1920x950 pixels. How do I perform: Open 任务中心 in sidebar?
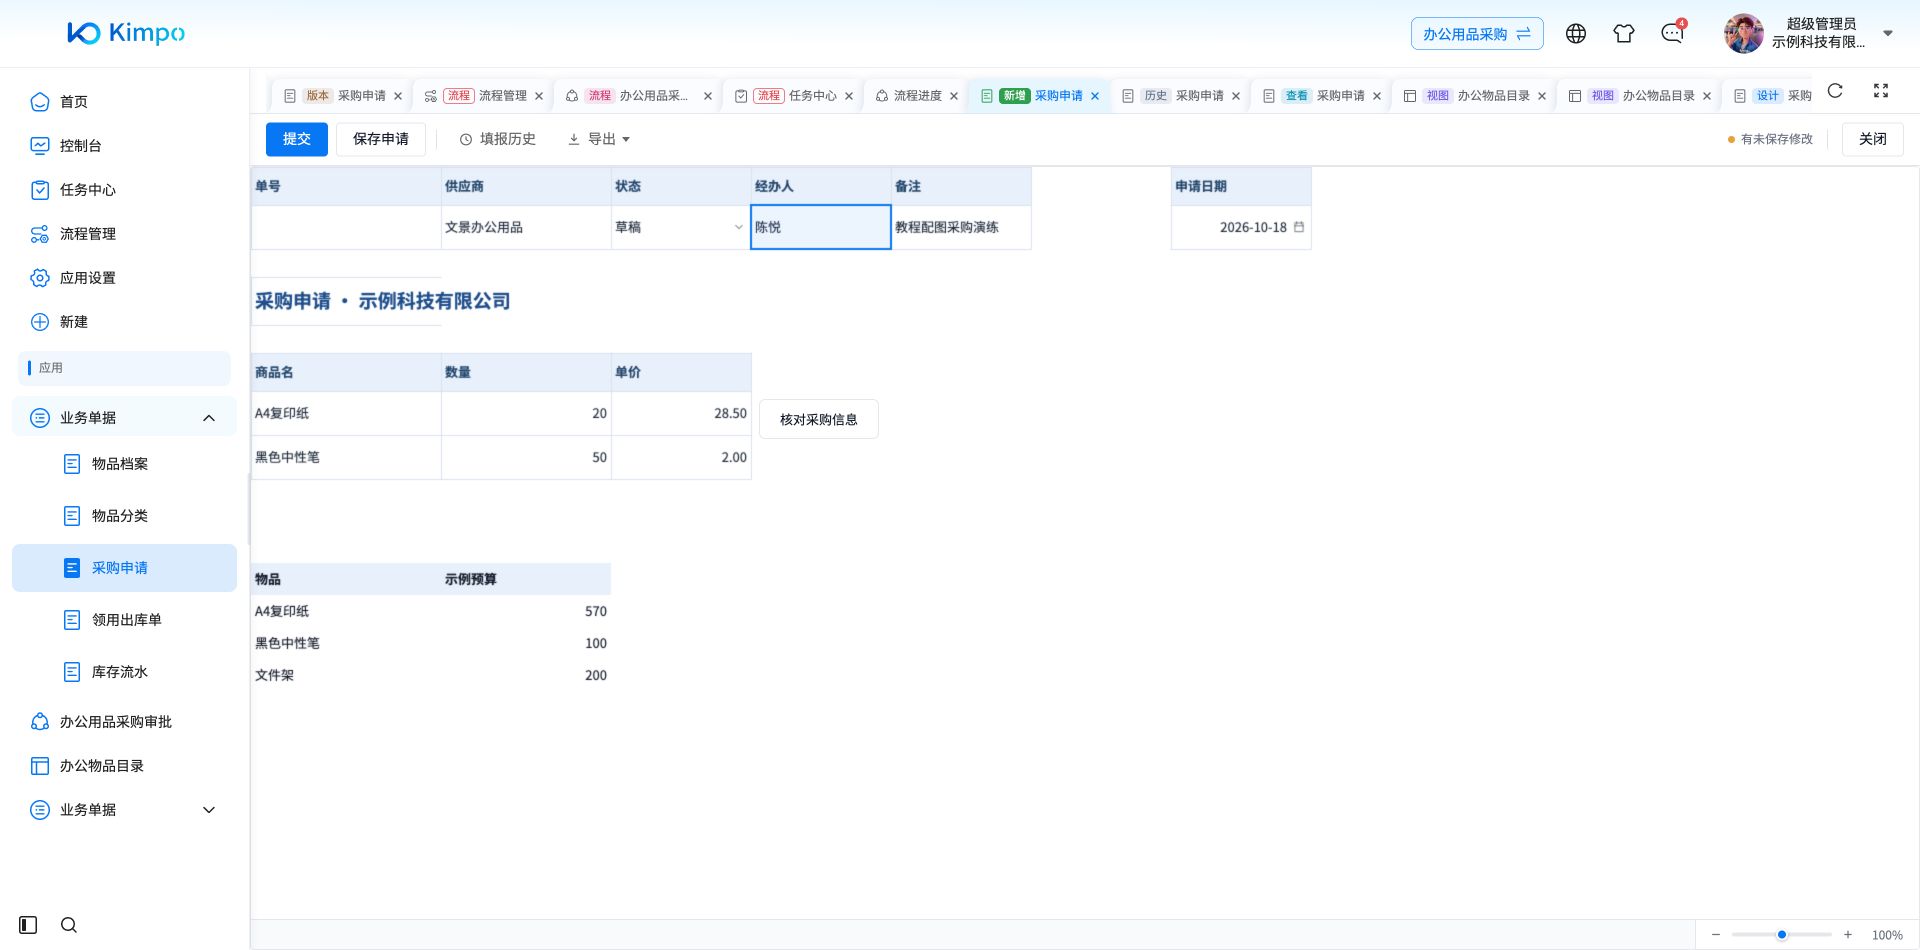coord(124,190)
